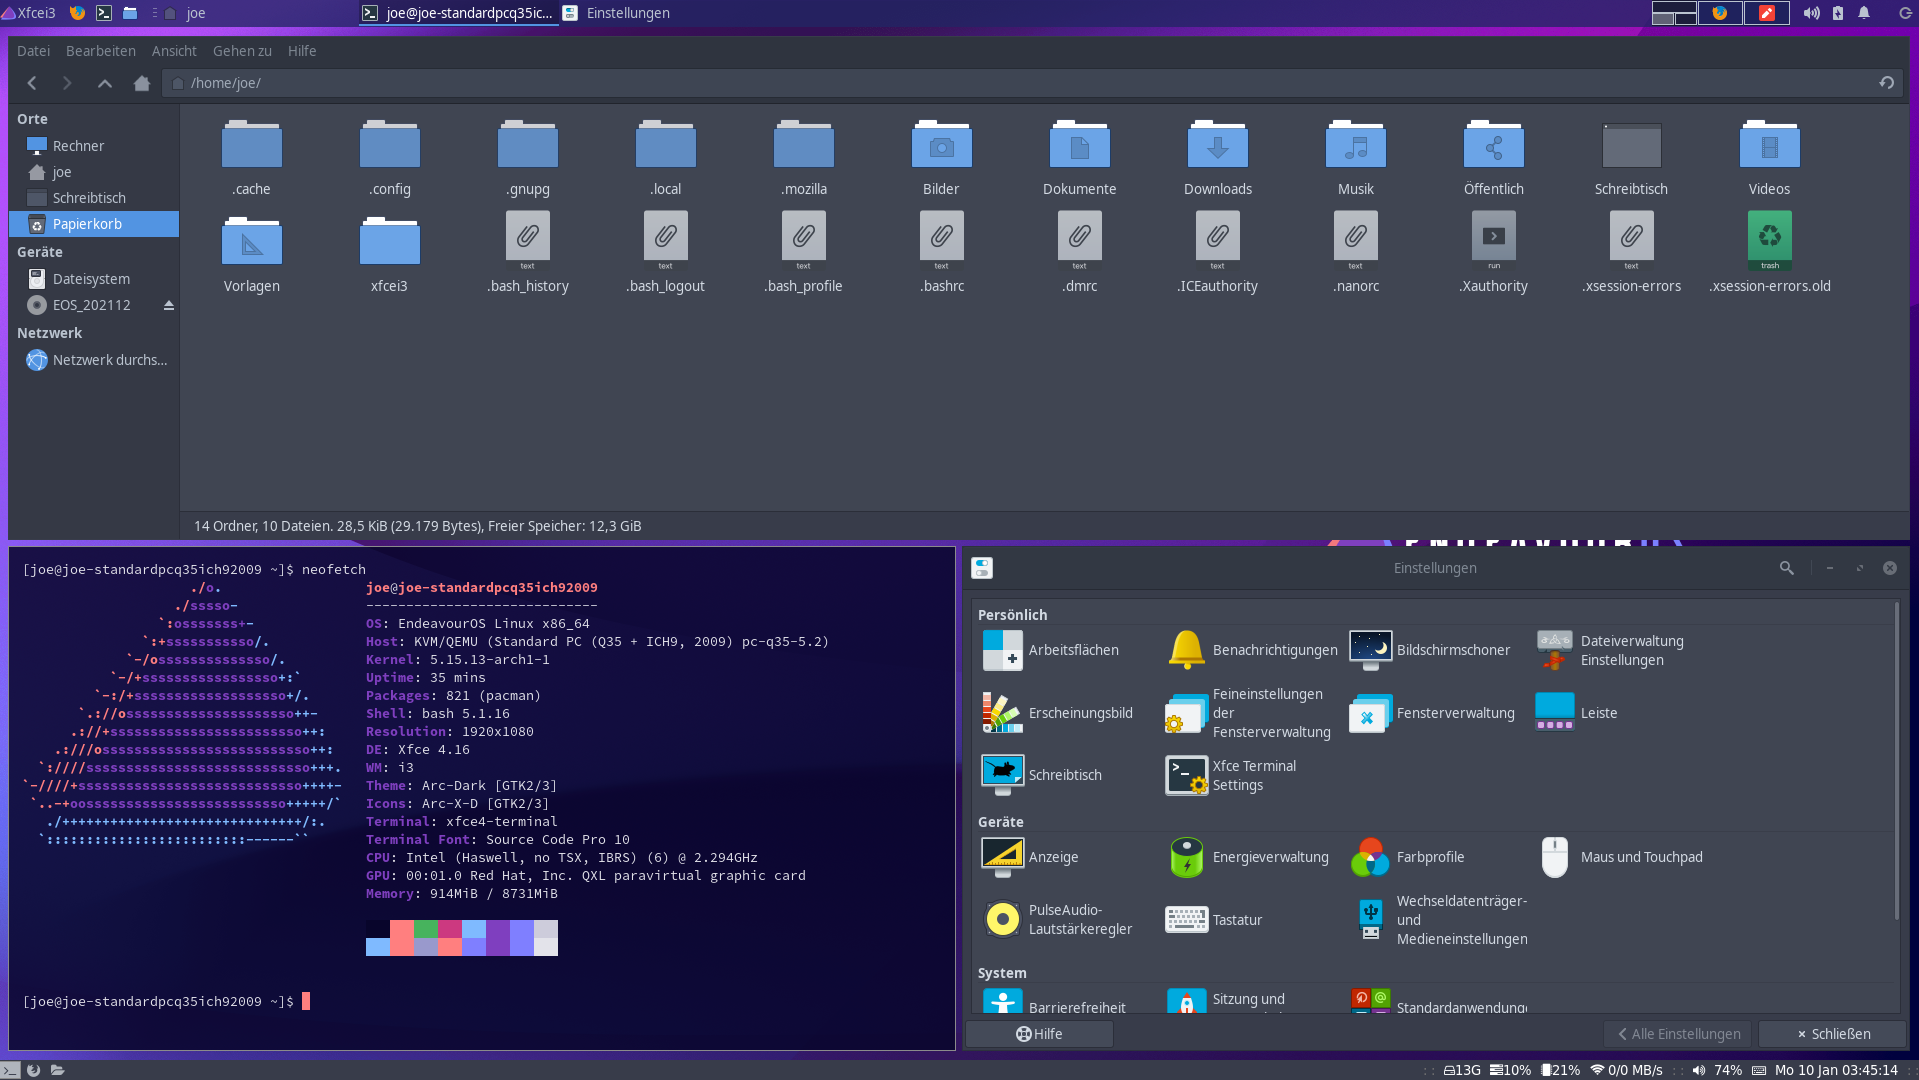Click the Xfcei3 applications menu
1919x1080 pixels.
pyautogui.click(x=30, y=13)
